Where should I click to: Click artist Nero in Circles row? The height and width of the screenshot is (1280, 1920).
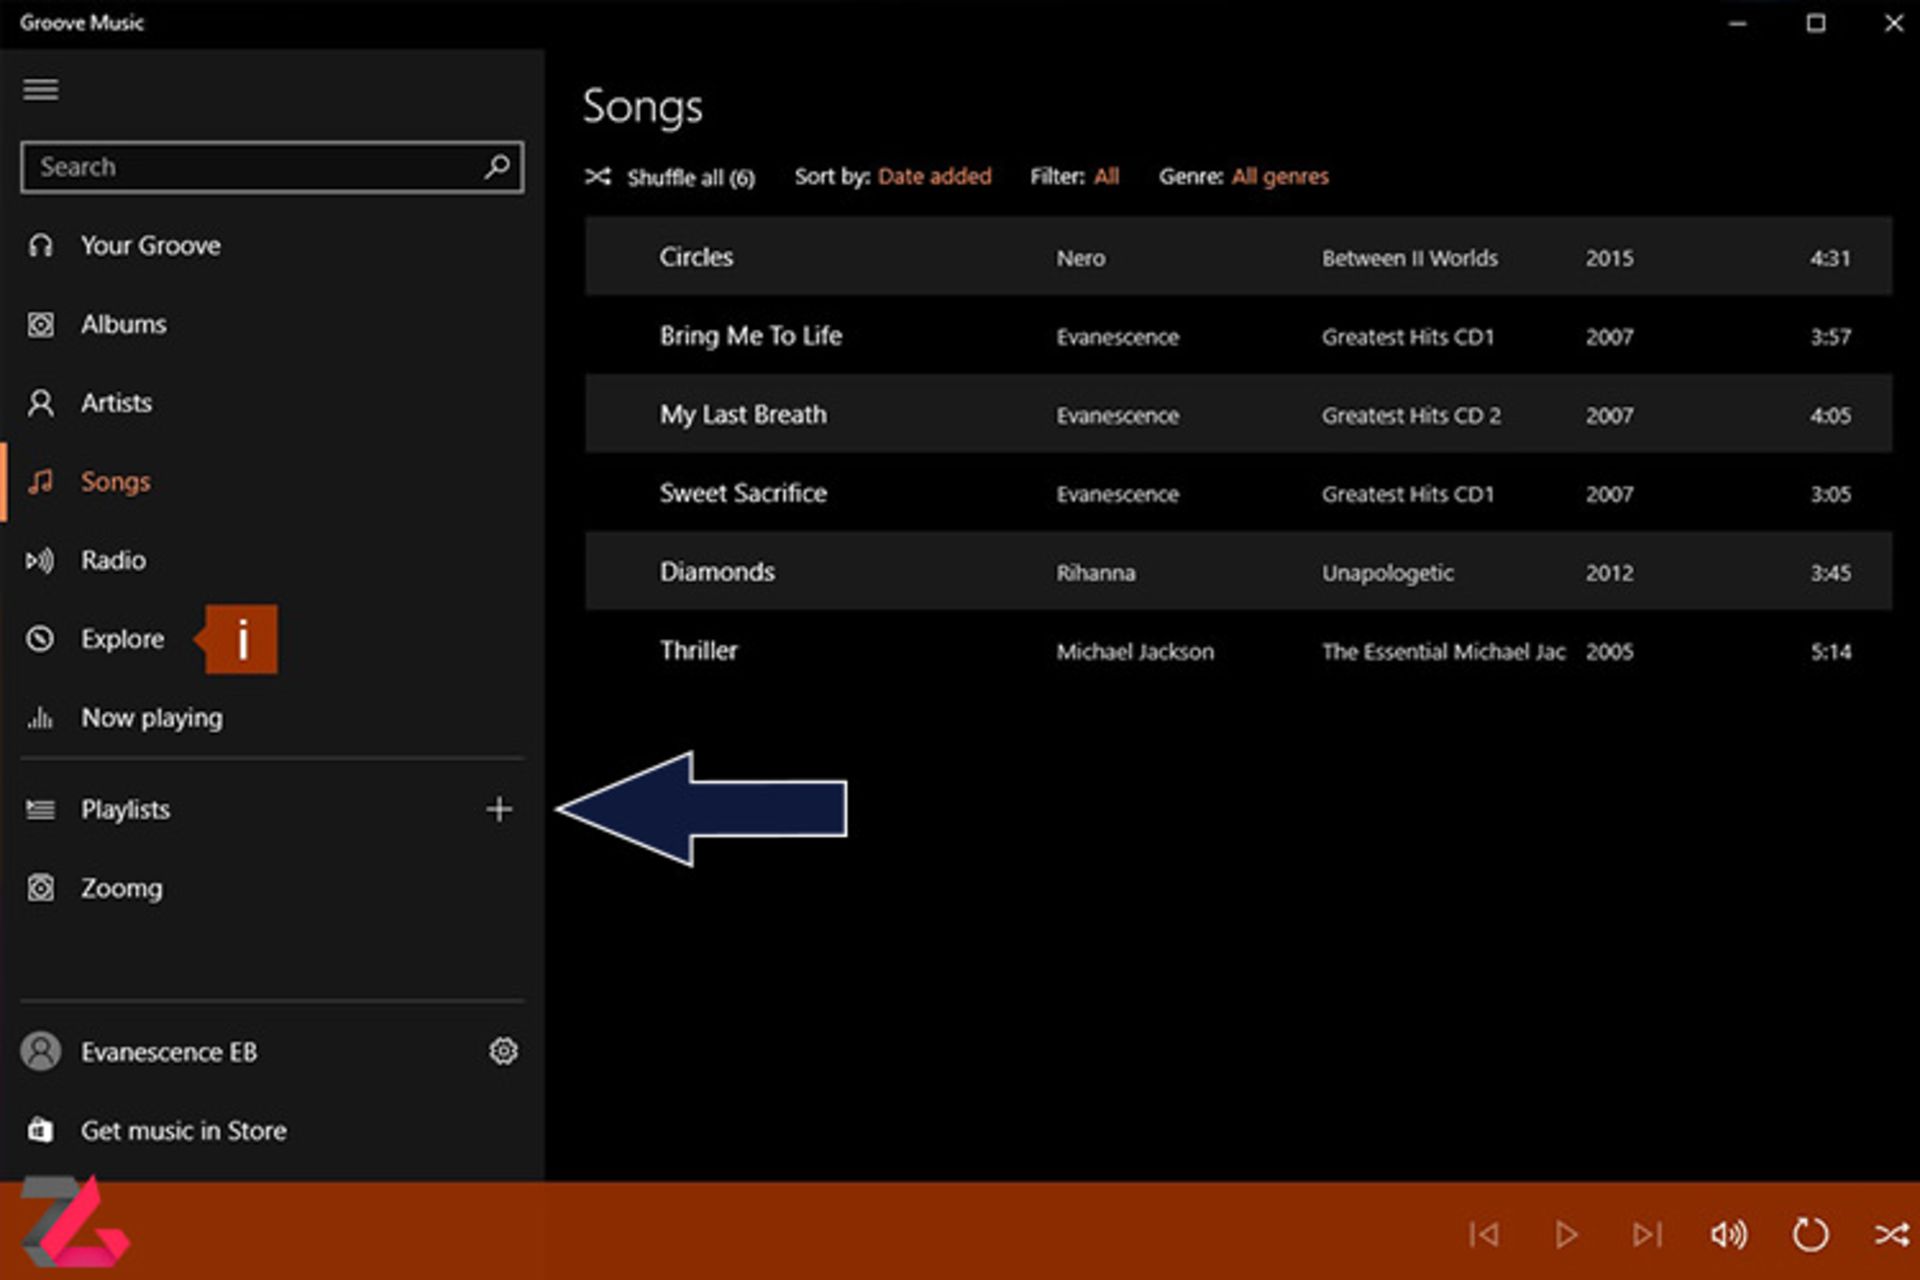tap(1081, 258)
